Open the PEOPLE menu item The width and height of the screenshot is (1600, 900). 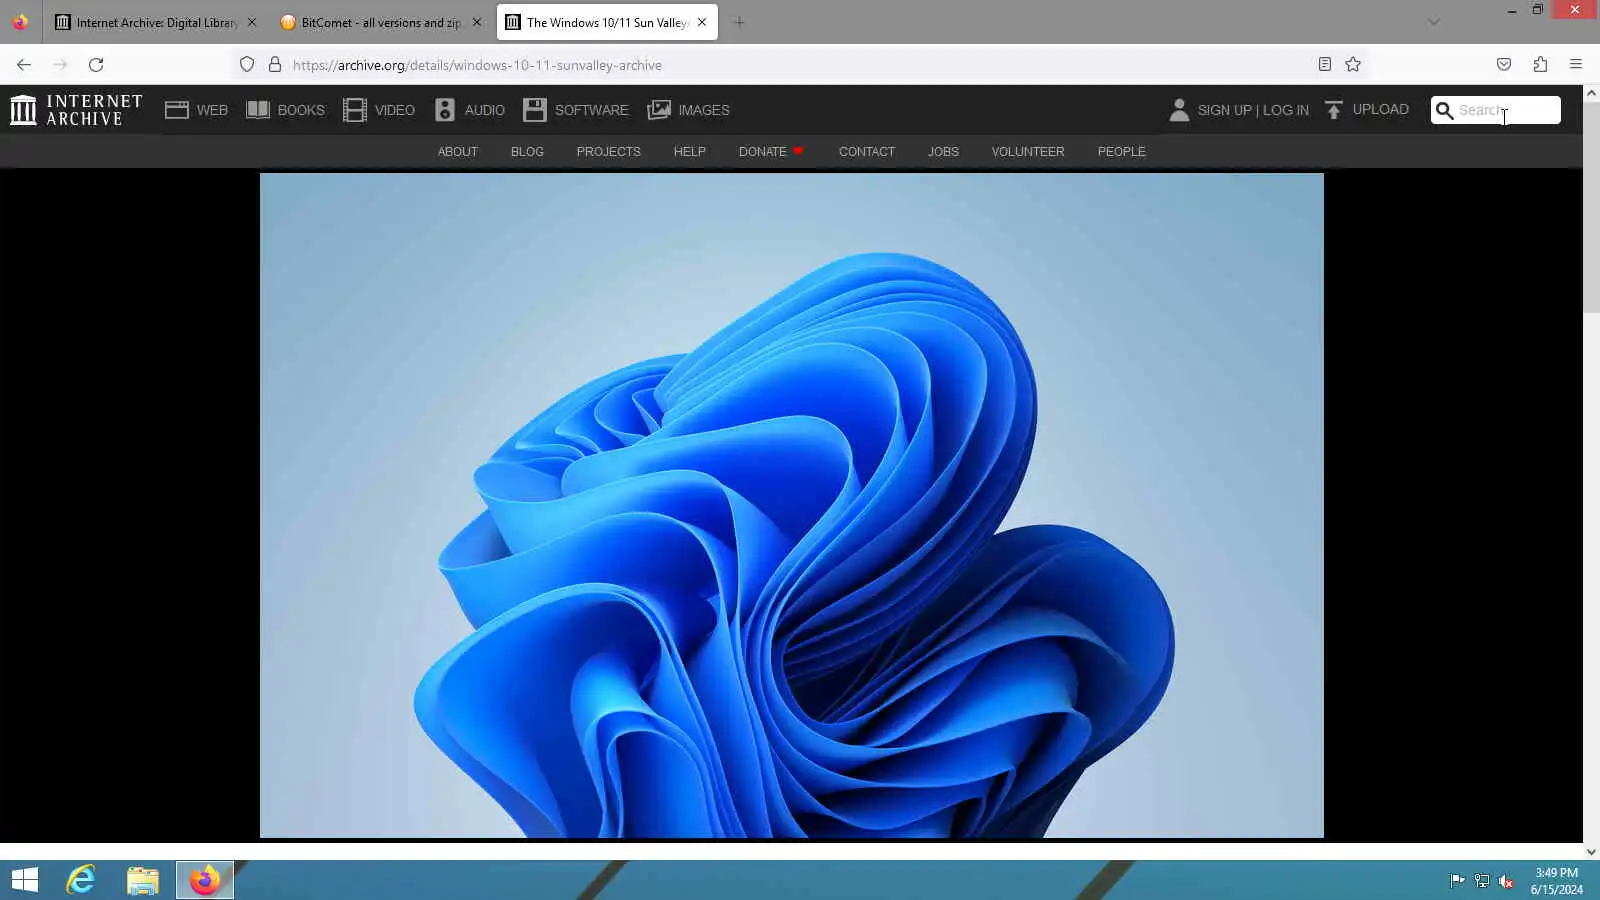1122,152
